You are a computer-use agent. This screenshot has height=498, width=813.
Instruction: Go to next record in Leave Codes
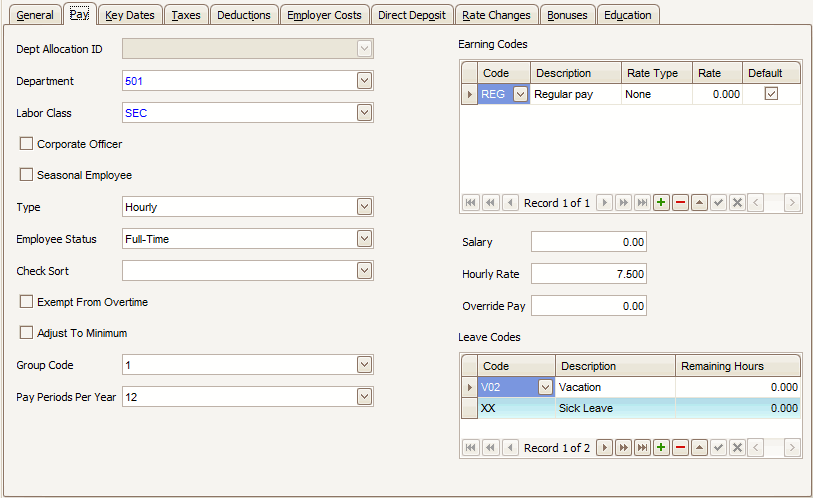coord(604,448)
